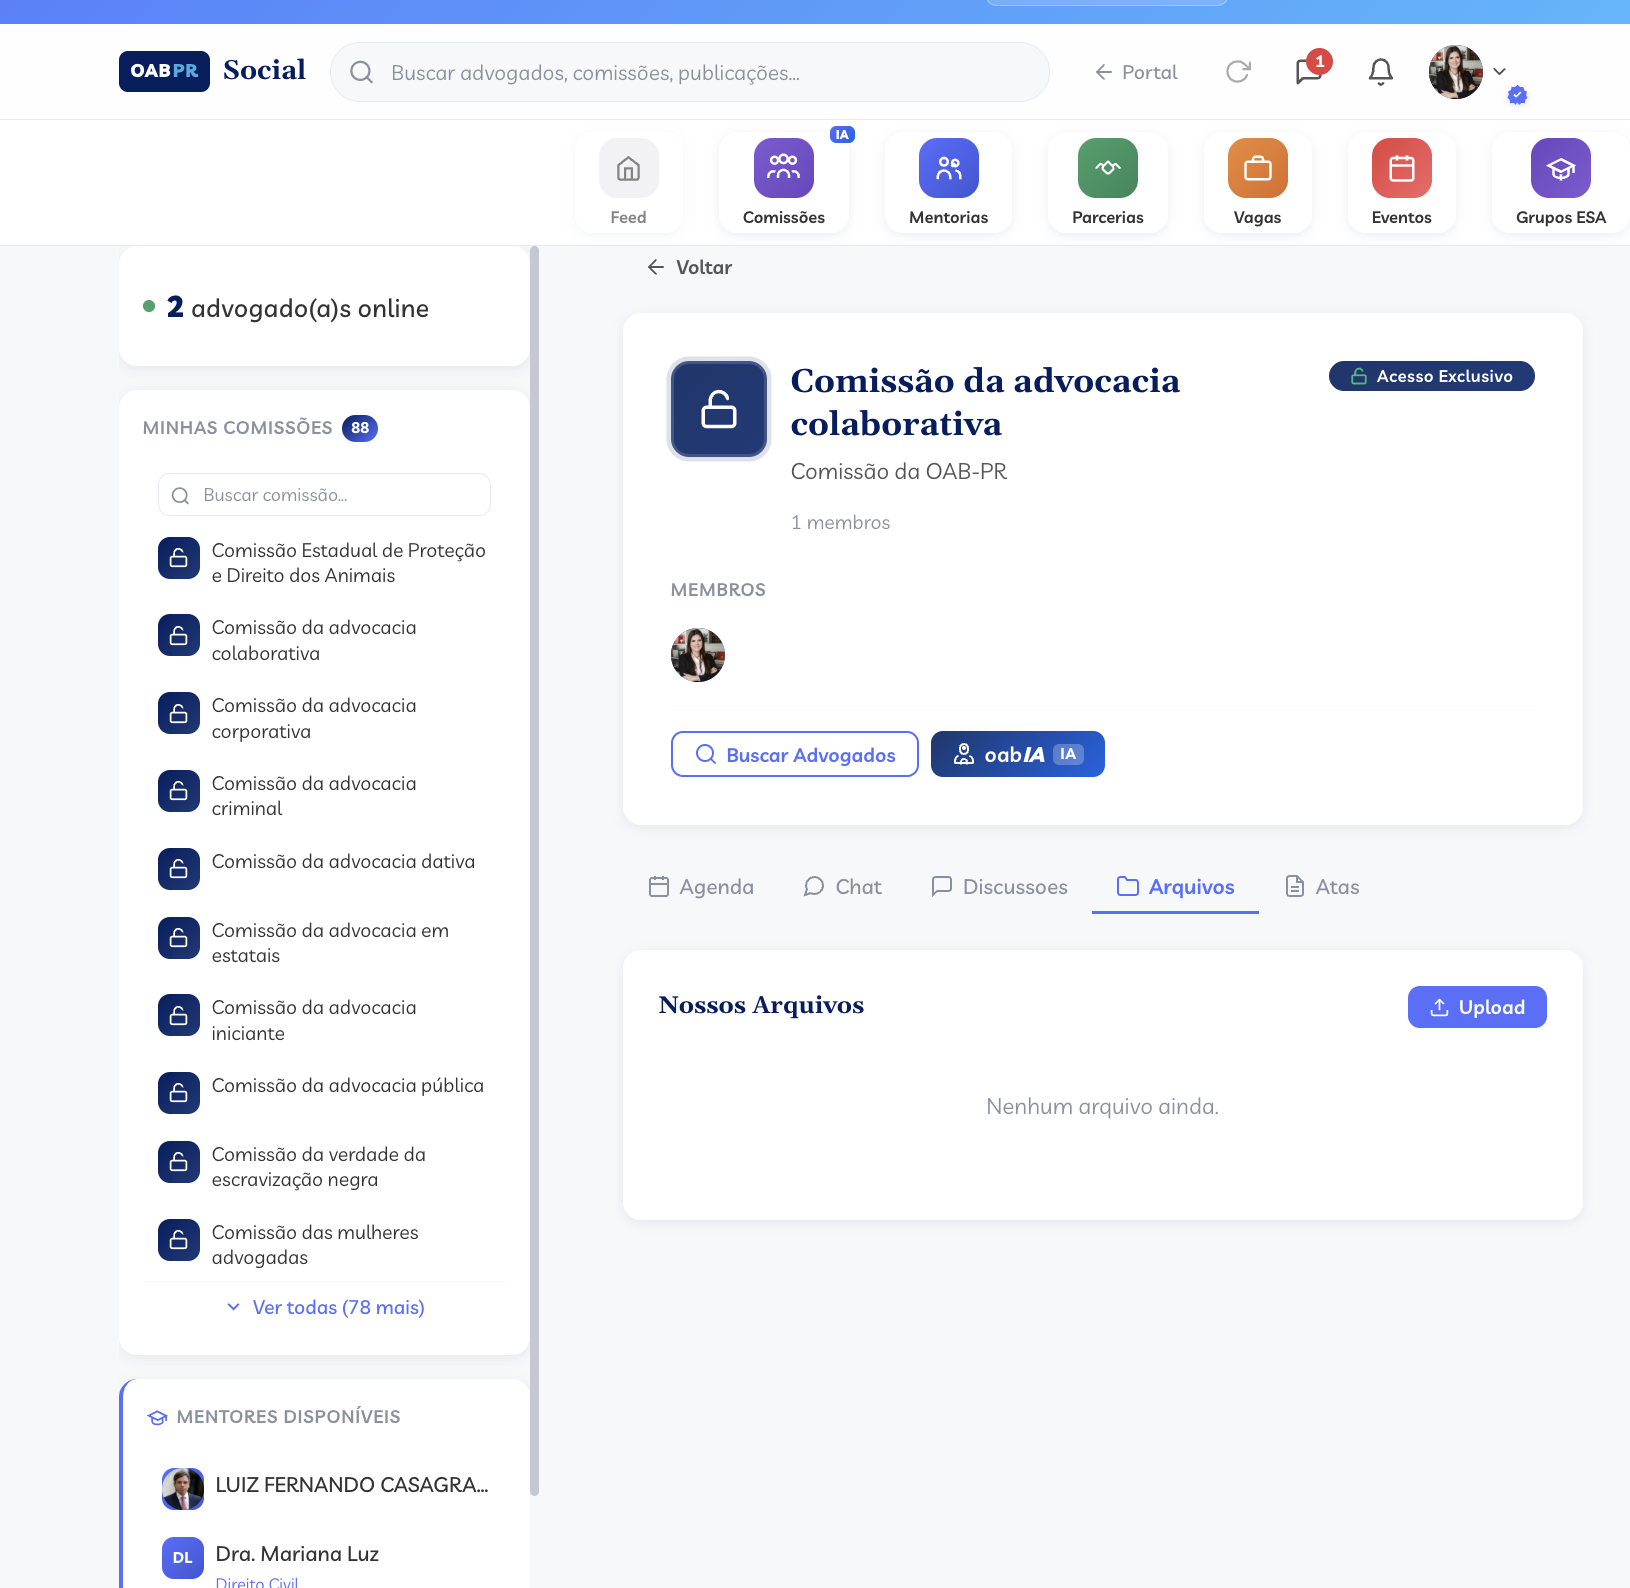Go to the Feed home icon

628,169
